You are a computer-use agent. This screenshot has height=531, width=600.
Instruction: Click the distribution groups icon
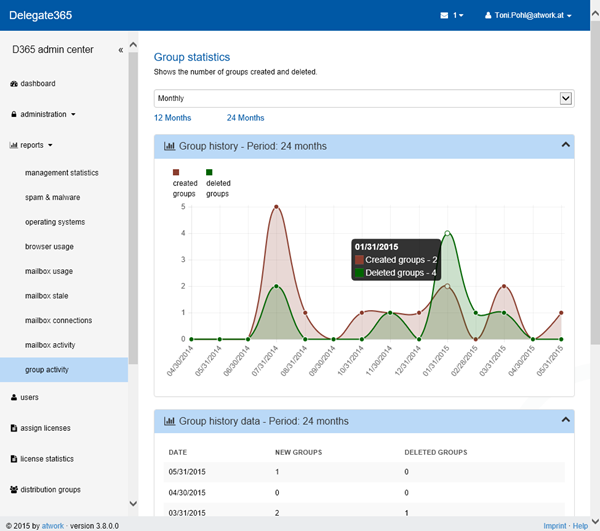click(x=13, y=490)
